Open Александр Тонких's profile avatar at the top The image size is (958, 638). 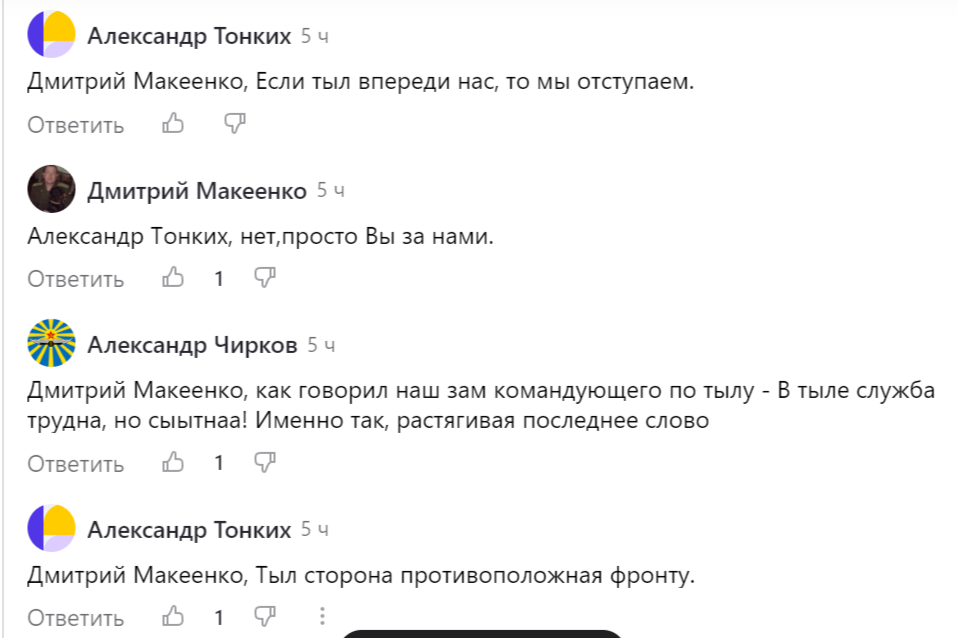click(x=51, y=31)
